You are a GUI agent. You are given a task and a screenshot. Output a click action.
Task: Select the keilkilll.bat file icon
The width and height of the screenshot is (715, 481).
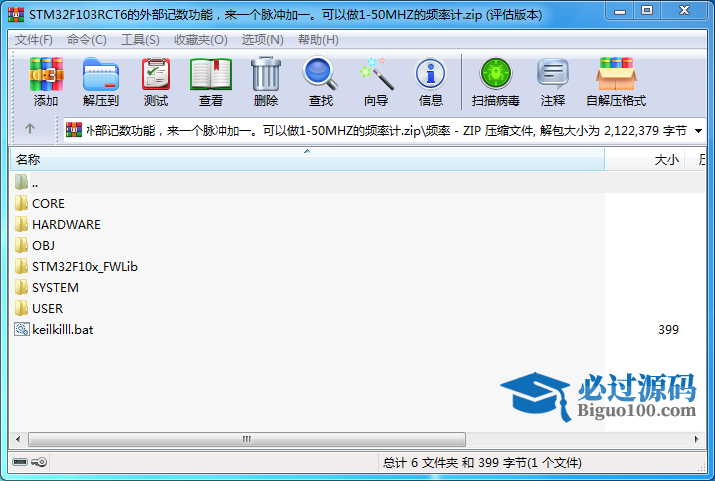21,329
